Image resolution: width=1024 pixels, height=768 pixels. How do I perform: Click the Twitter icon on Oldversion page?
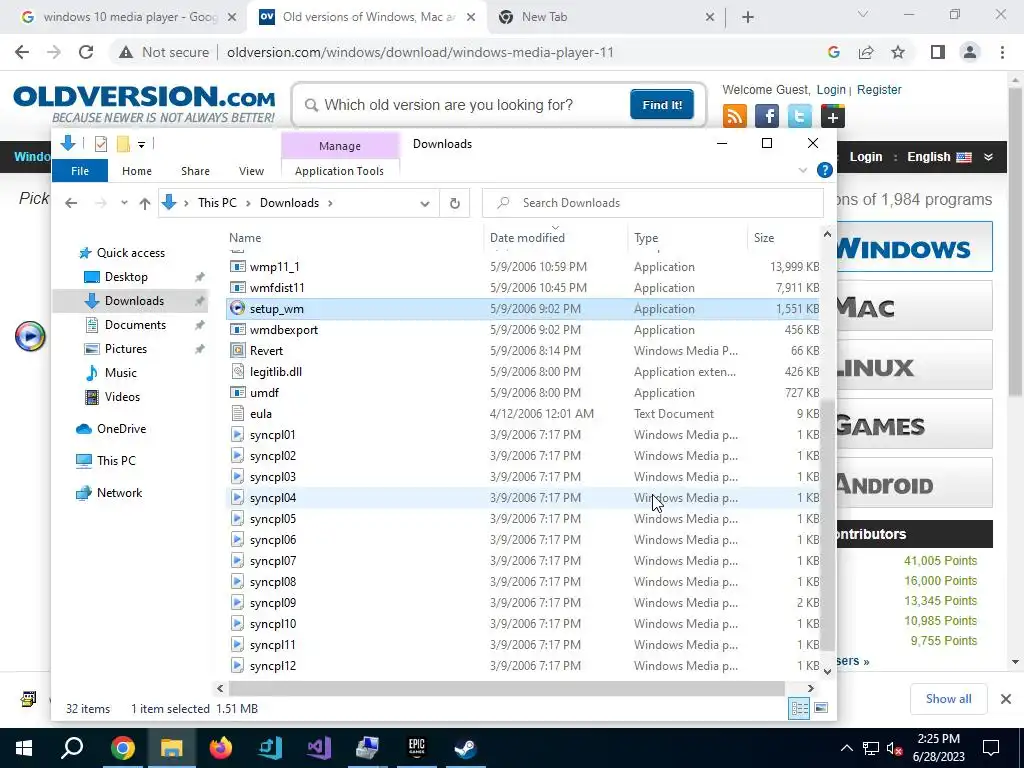point(799,116)
